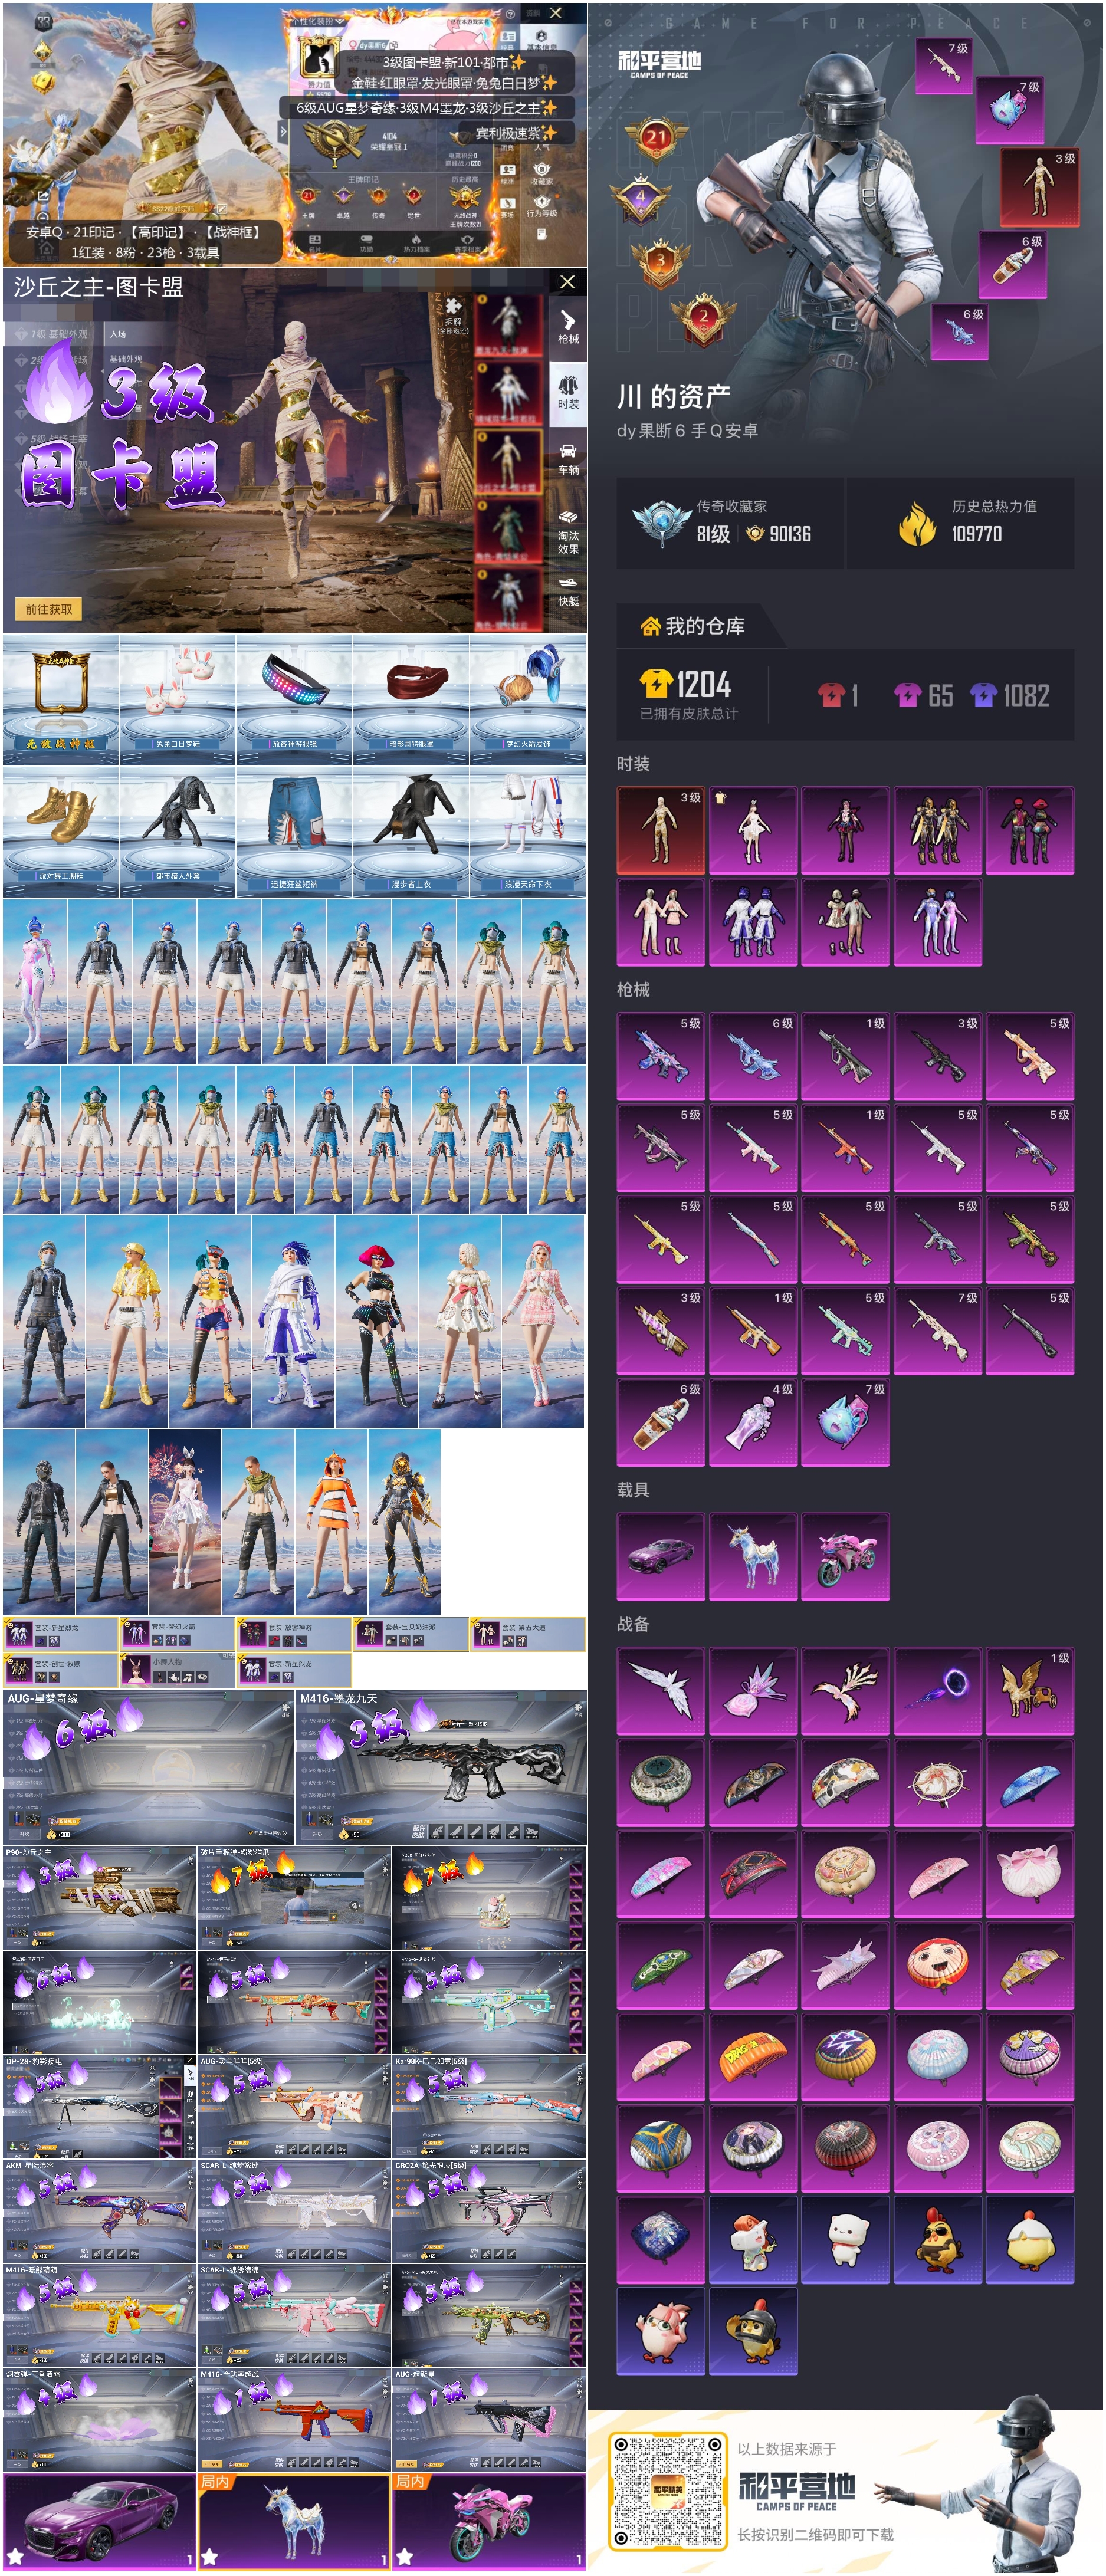Select the 1级 基础外观 level tab
Image resolution: width=1106 pixels, height=2576 pixels.
pyautogui.click(x=52, y=334)
